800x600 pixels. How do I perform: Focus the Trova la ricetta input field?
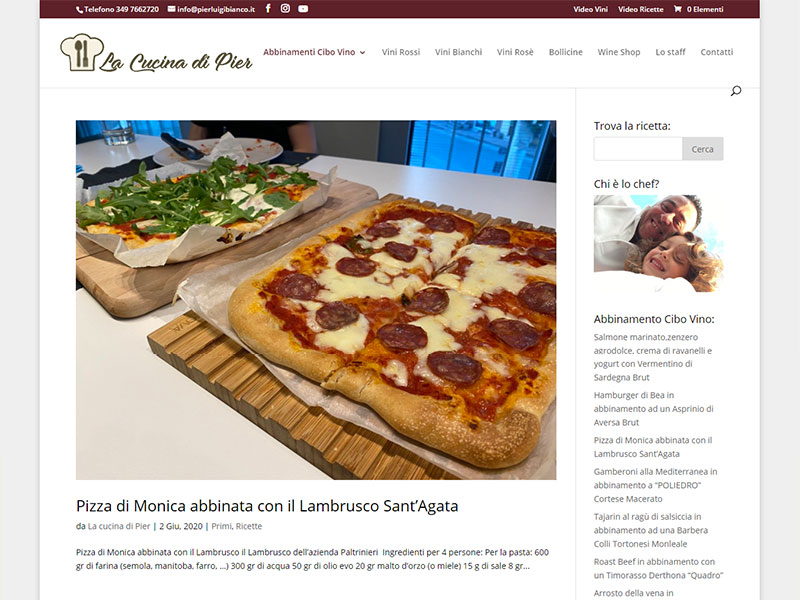click(x=638, y=149)
